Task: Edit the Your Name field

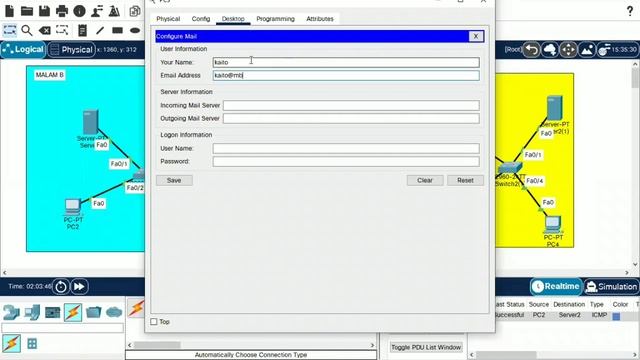Action: [x=346, y=62]
